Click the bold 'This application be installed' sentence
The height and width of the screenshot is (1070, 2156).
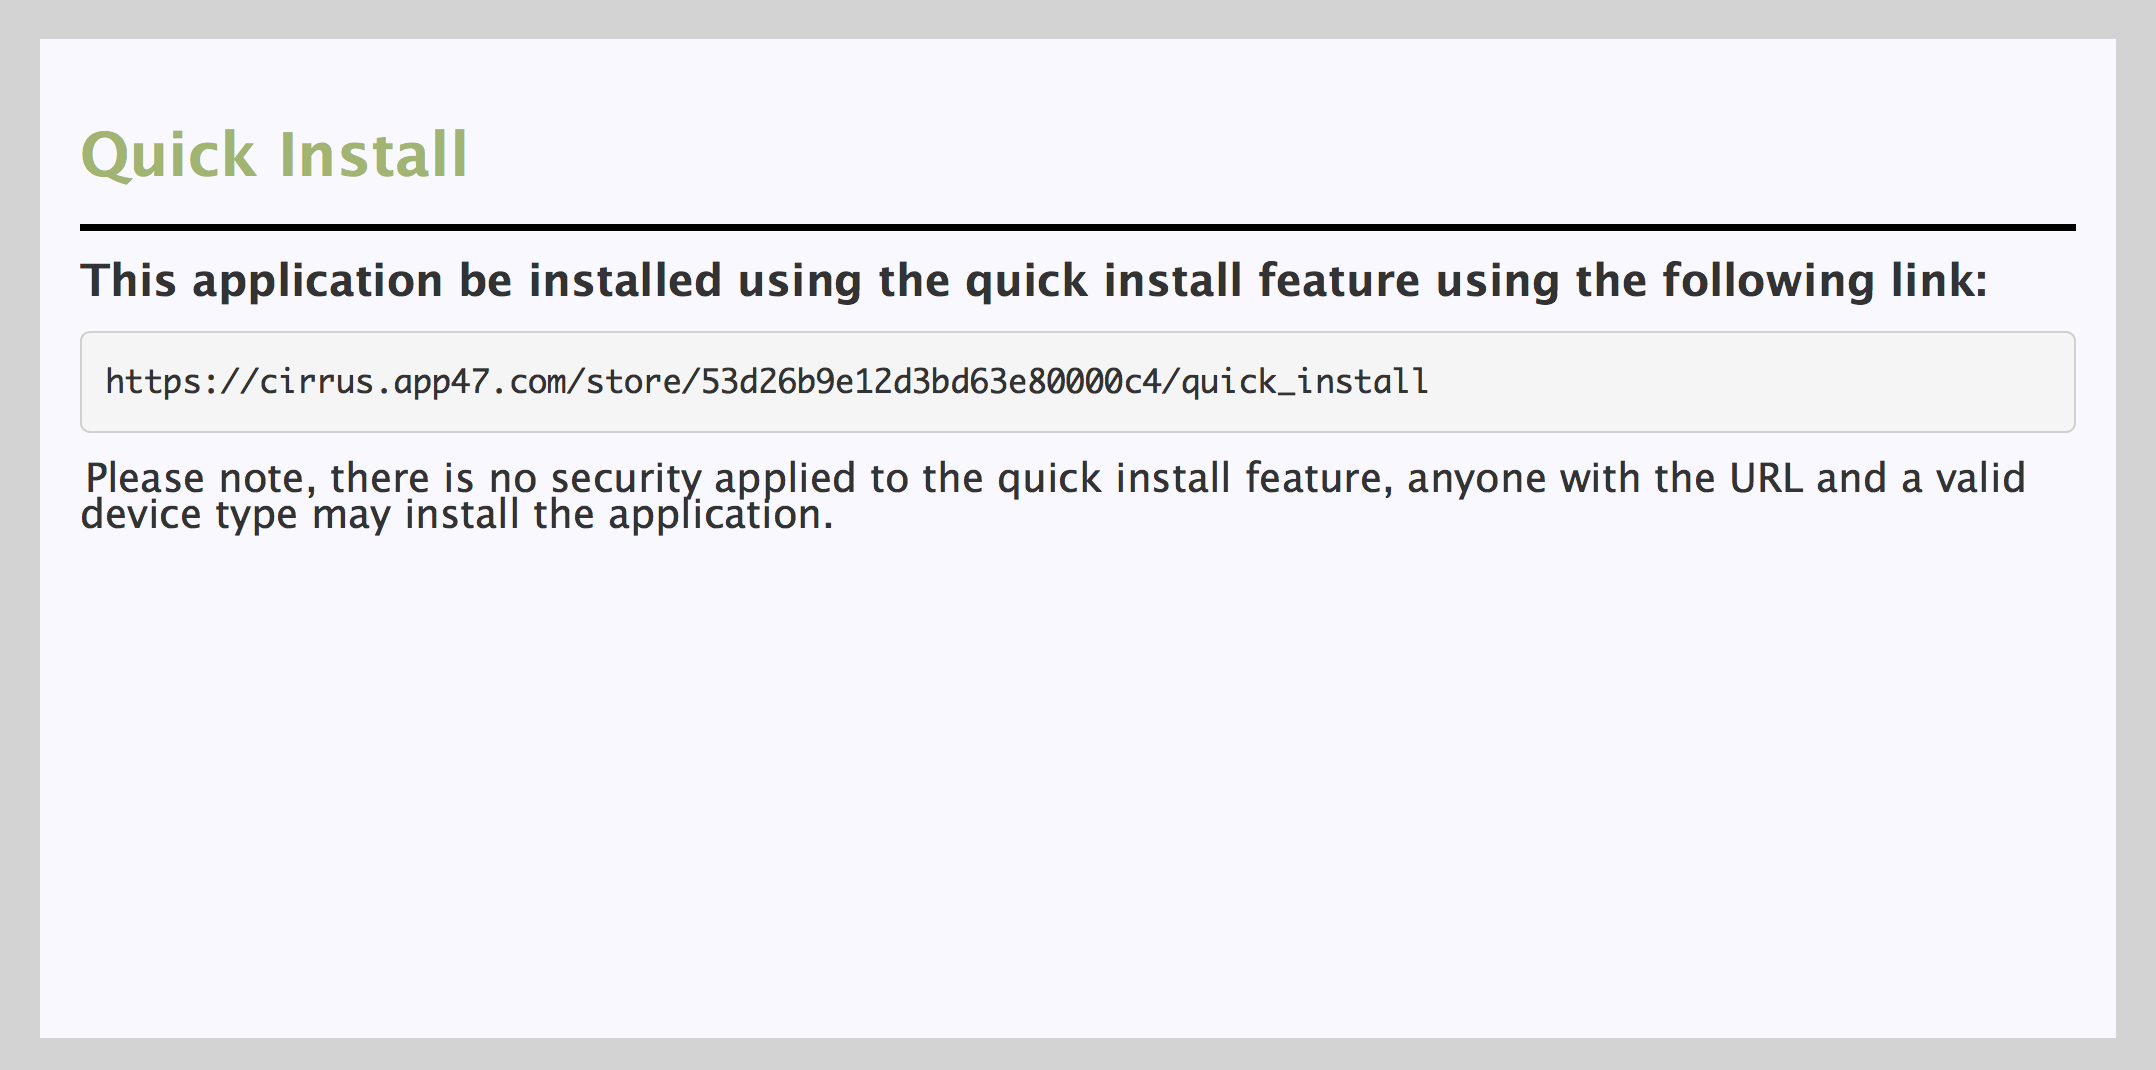1034,281
